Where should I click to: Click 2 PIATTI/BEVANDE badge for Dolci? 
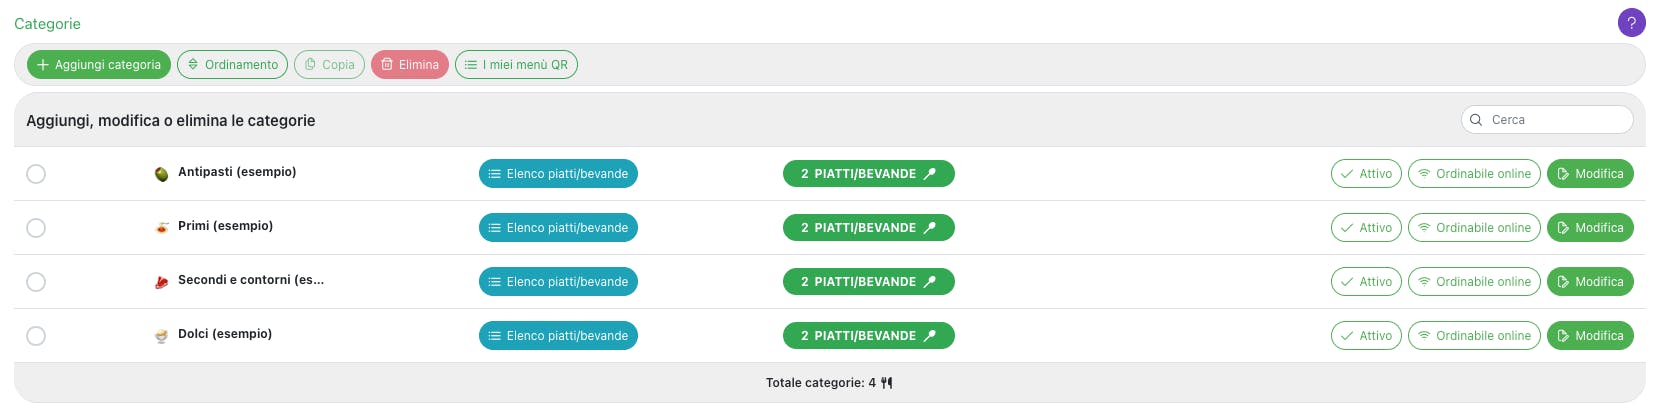point(868,336)
